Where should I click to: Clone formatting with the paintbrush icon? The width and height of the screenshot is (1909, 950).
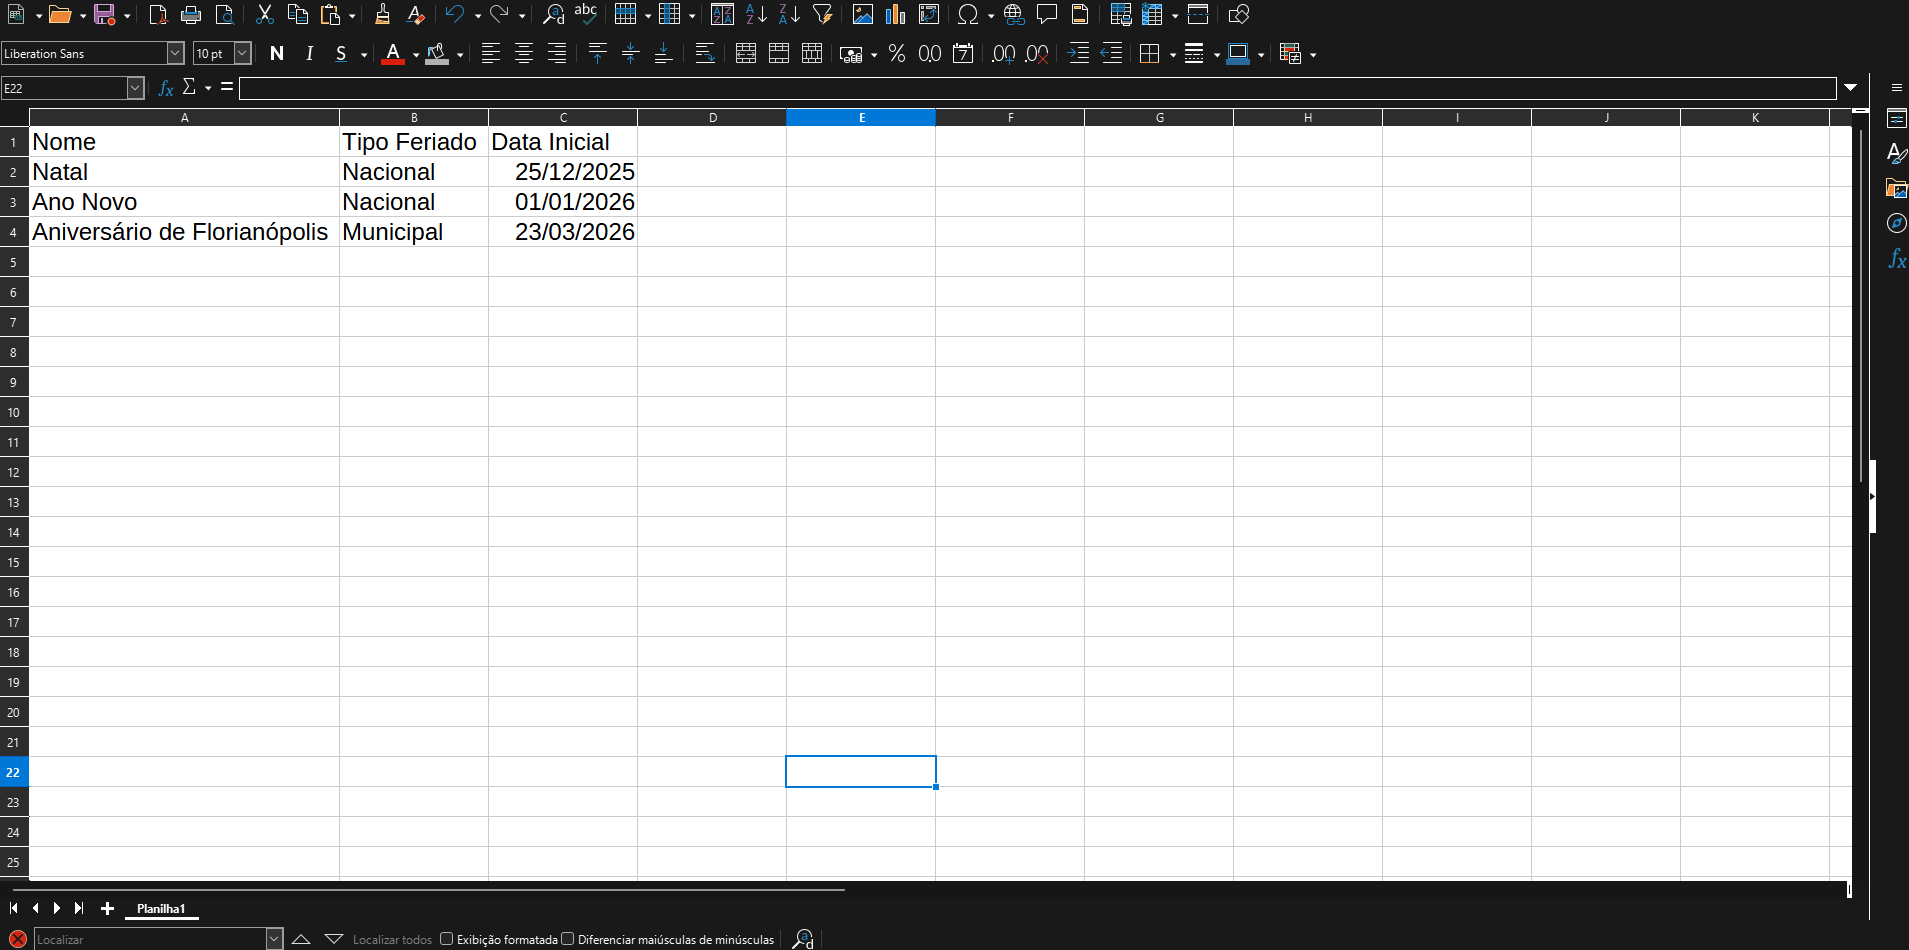pos(382,15)
